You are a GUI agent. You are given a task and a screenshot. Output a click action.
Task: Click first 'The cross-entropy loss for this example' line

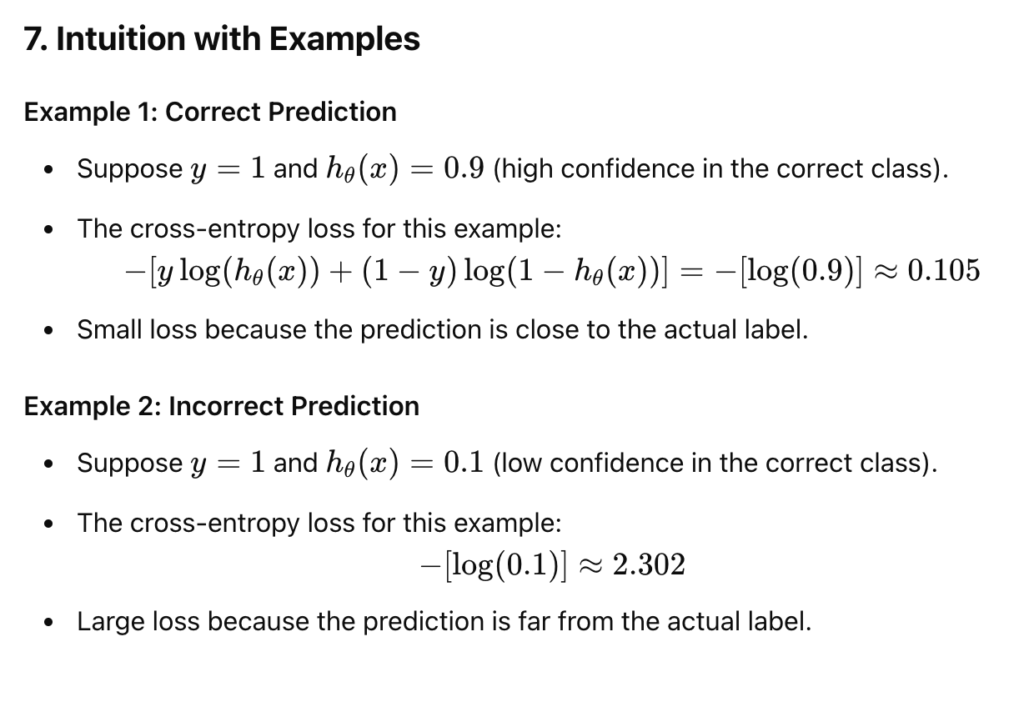319,229
